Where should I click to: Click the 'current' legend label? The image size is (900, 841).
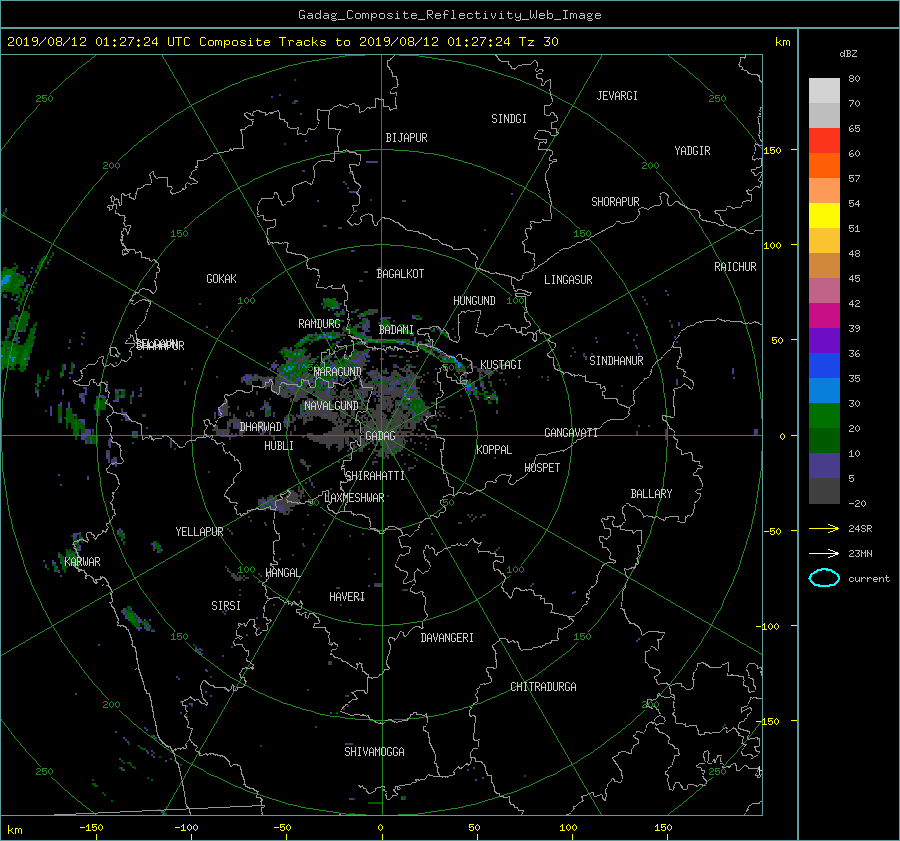pos(868,579)
